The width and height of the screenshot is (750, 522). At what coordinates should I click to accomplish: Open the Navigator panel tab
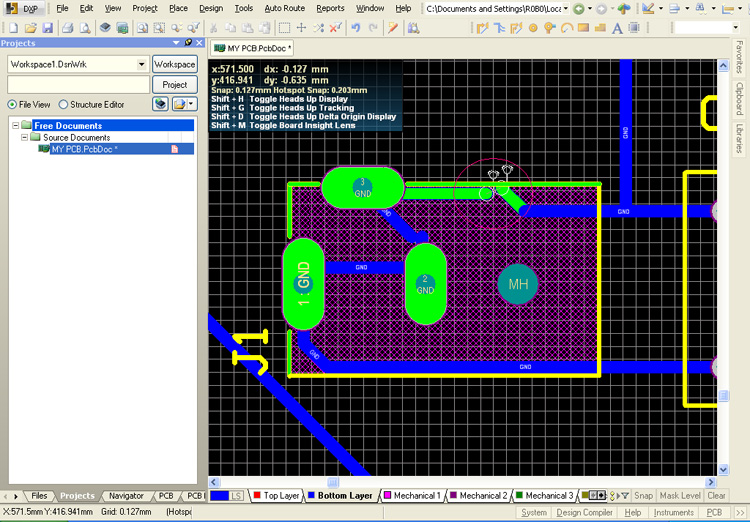126,496
